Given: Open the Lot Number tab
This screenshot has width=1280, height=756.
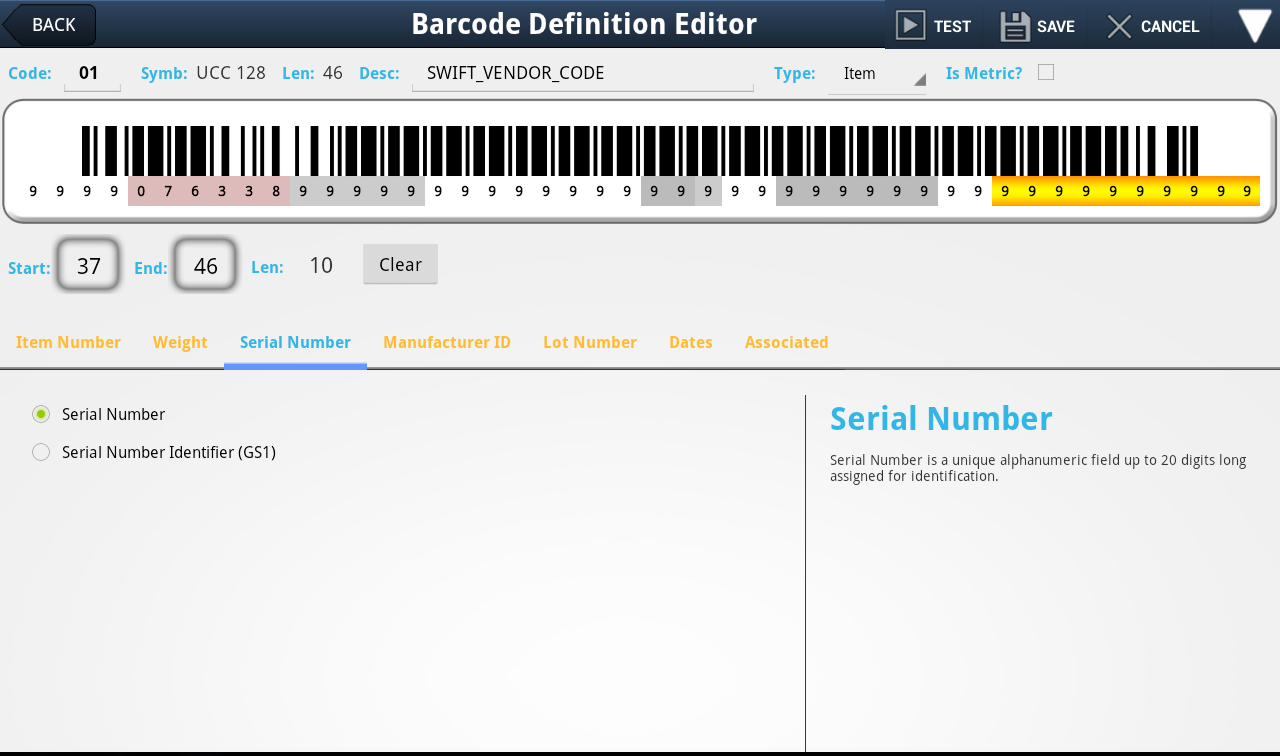Looking at the screenshot, I should point(590,343).
